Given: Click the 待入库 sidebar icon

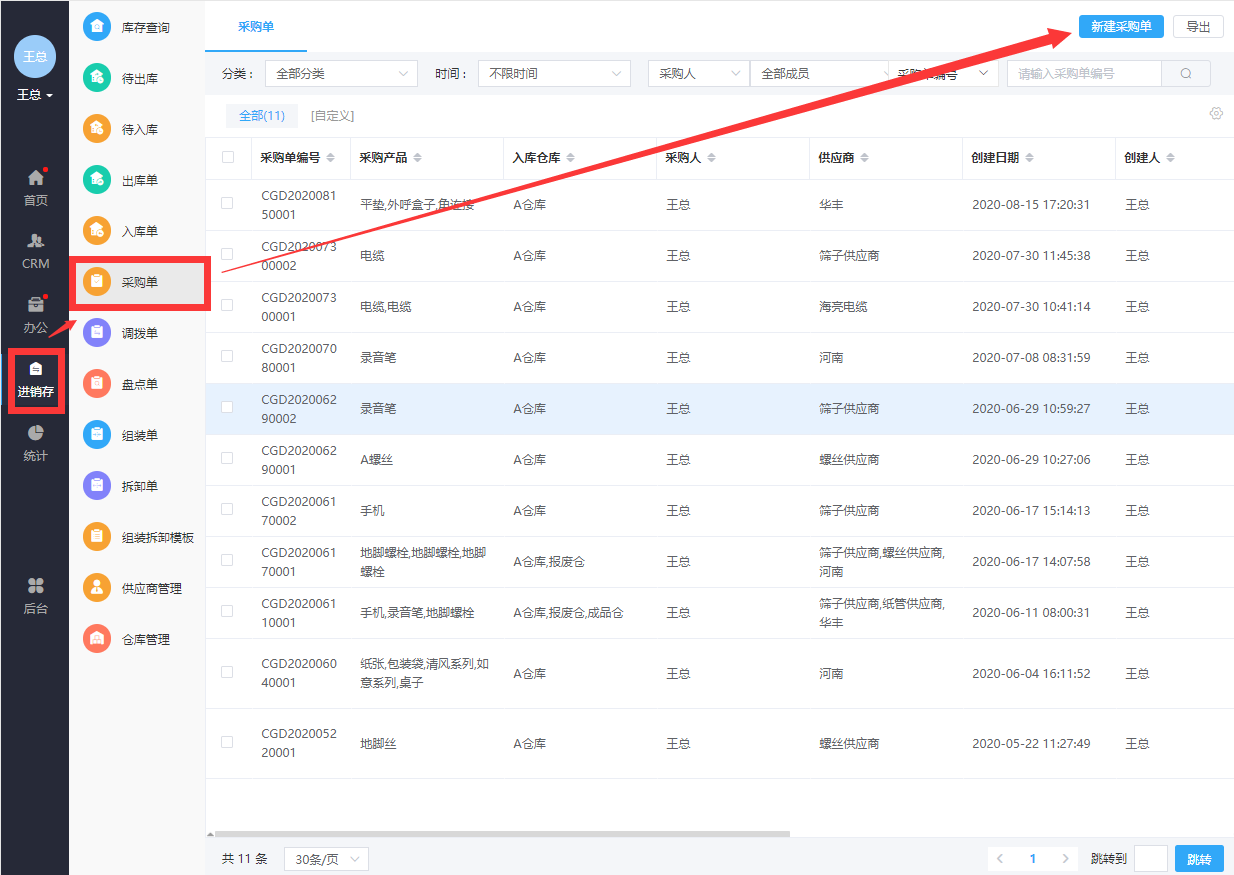Looking at the screenshot, I should click(97, 129).
